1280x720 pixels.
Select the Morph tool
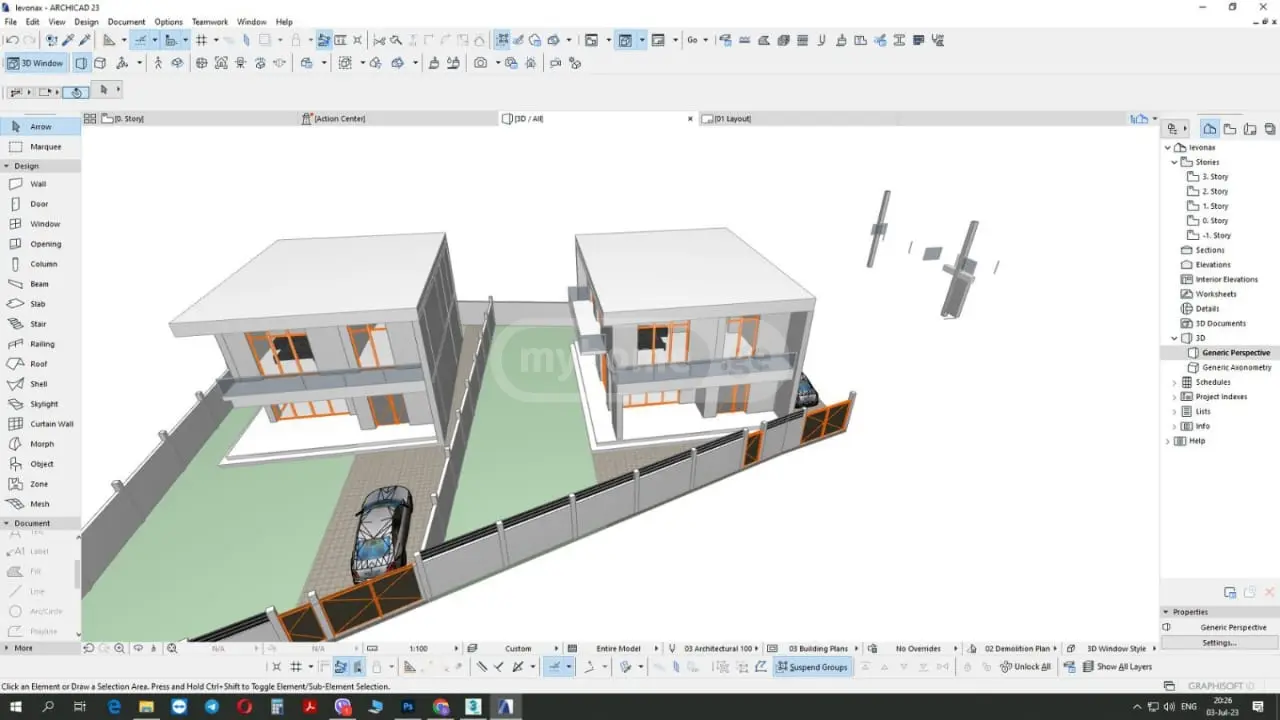click(x=40, y=444)
